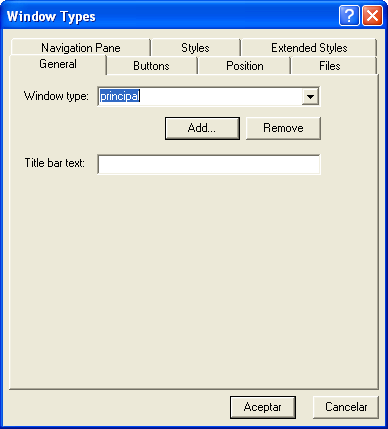Click the 'Title bar text:' label
This screenshot has height=429, width=388.
click(55, 163)
